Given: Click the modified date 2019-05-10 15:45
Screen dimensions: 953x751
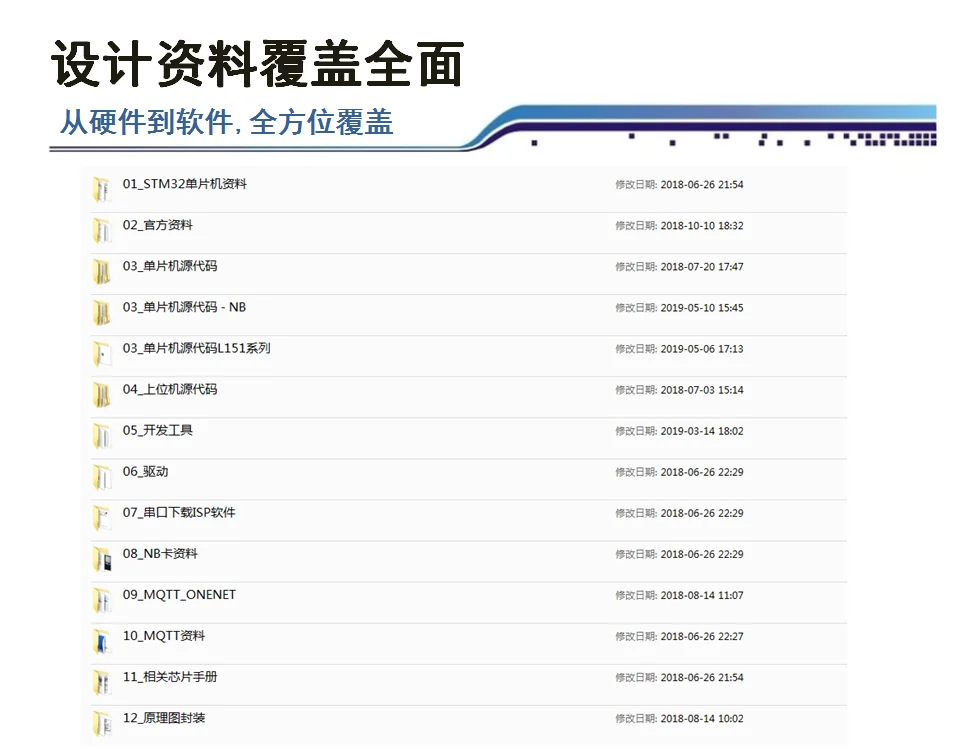Looking at the screenshot, I should point(702,308).
